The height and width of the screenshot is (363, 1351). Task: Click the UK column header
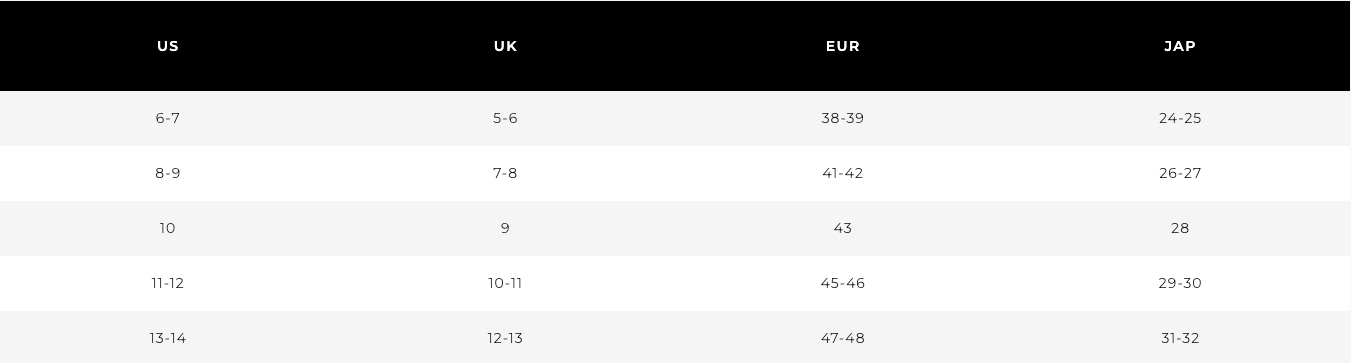pyautogui.click(x=505, y=46)
